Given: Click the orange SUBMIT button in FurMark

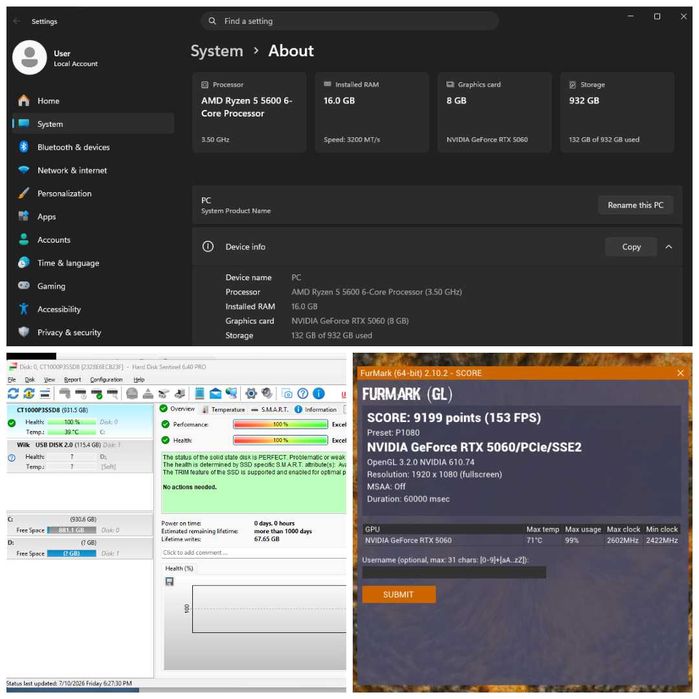Looking at the screenshot, I should tap(399, 594).
